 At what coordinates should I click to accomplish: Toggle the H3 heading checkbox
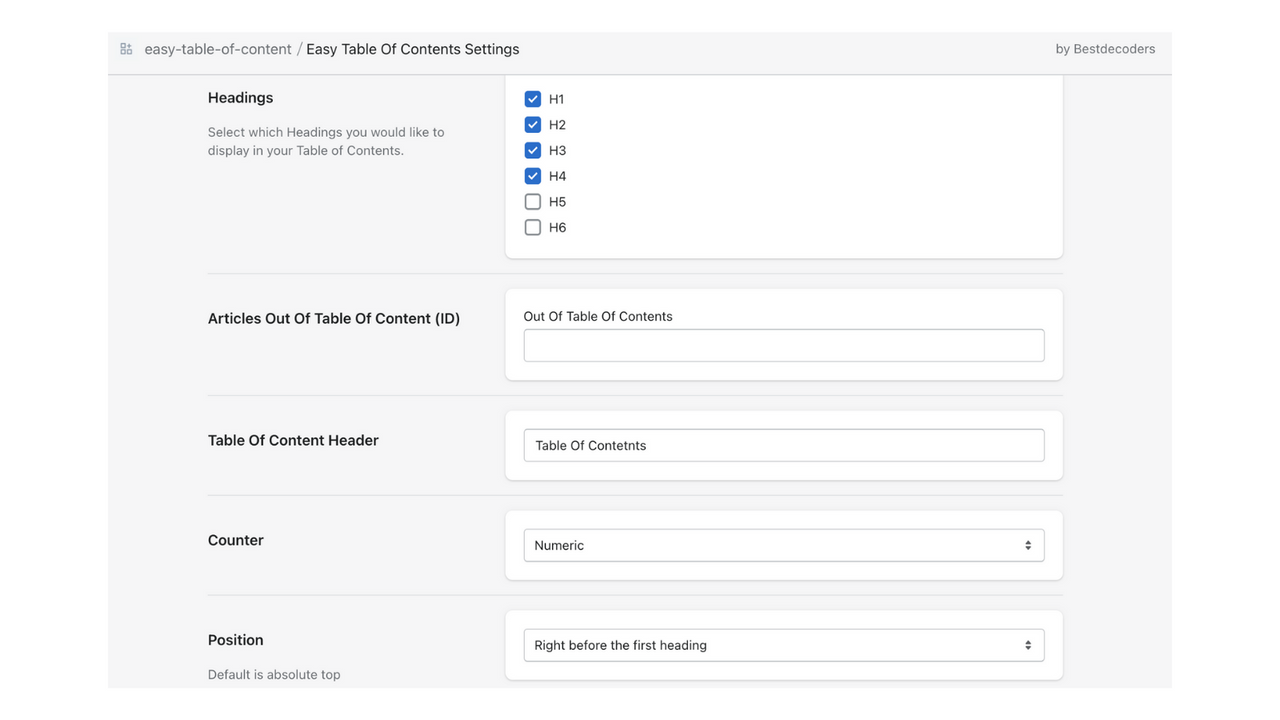click(x=533, y=150)
